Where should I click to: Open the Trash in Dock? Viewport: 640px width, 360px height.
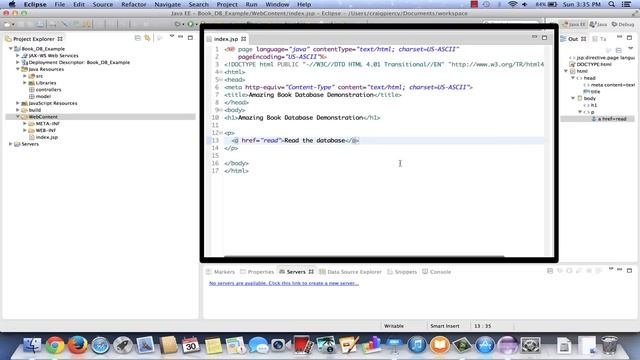(609, 345)
